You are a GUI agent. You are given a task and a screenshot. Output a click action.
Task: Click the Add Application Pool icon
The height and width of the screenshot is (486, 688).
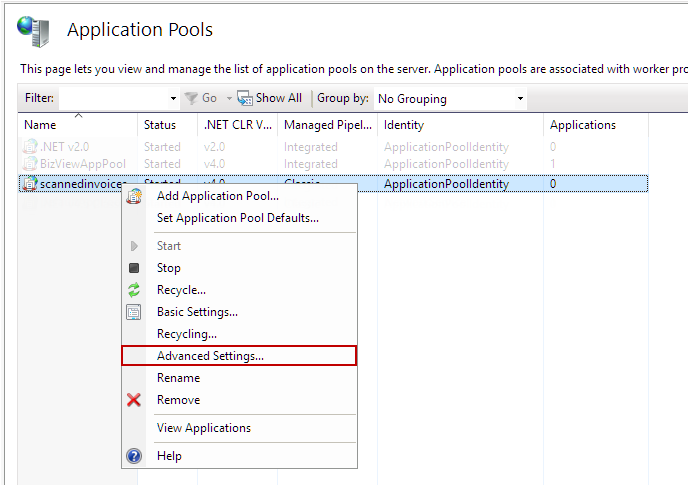pyautogui.click(x=134, y=196)
